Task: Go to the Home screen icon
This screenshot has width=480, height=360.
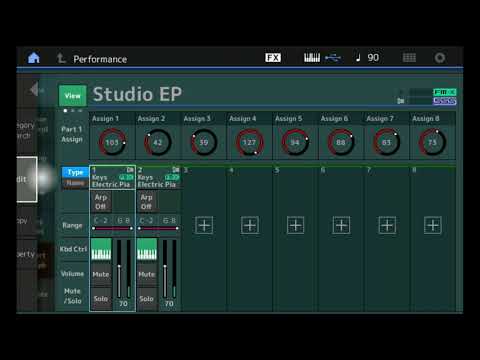Action: click(34, 58)
